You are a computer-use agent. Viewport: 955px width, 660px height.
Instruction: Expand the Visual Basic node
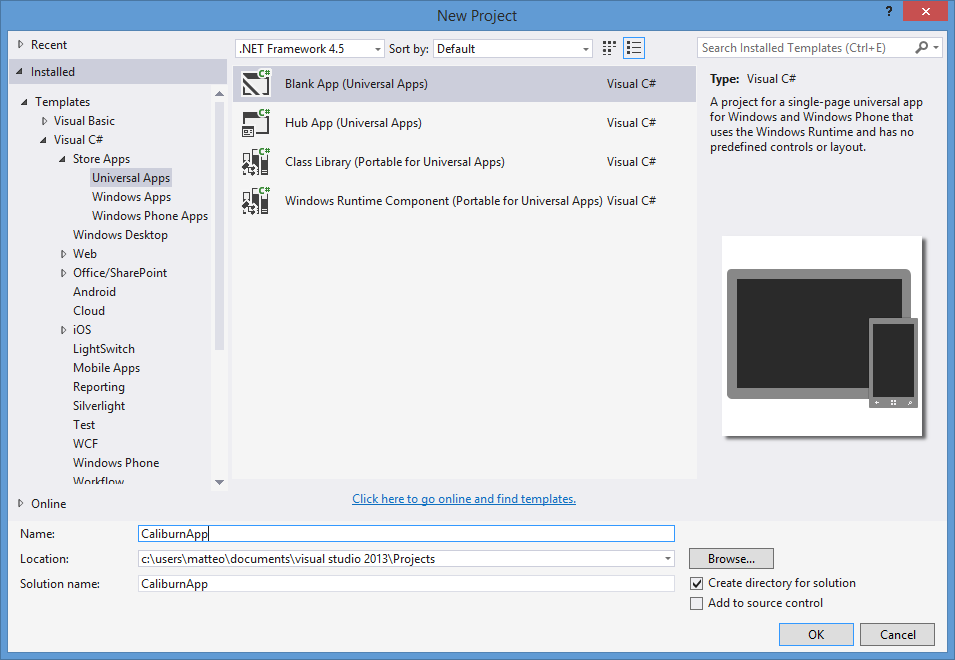44,121
